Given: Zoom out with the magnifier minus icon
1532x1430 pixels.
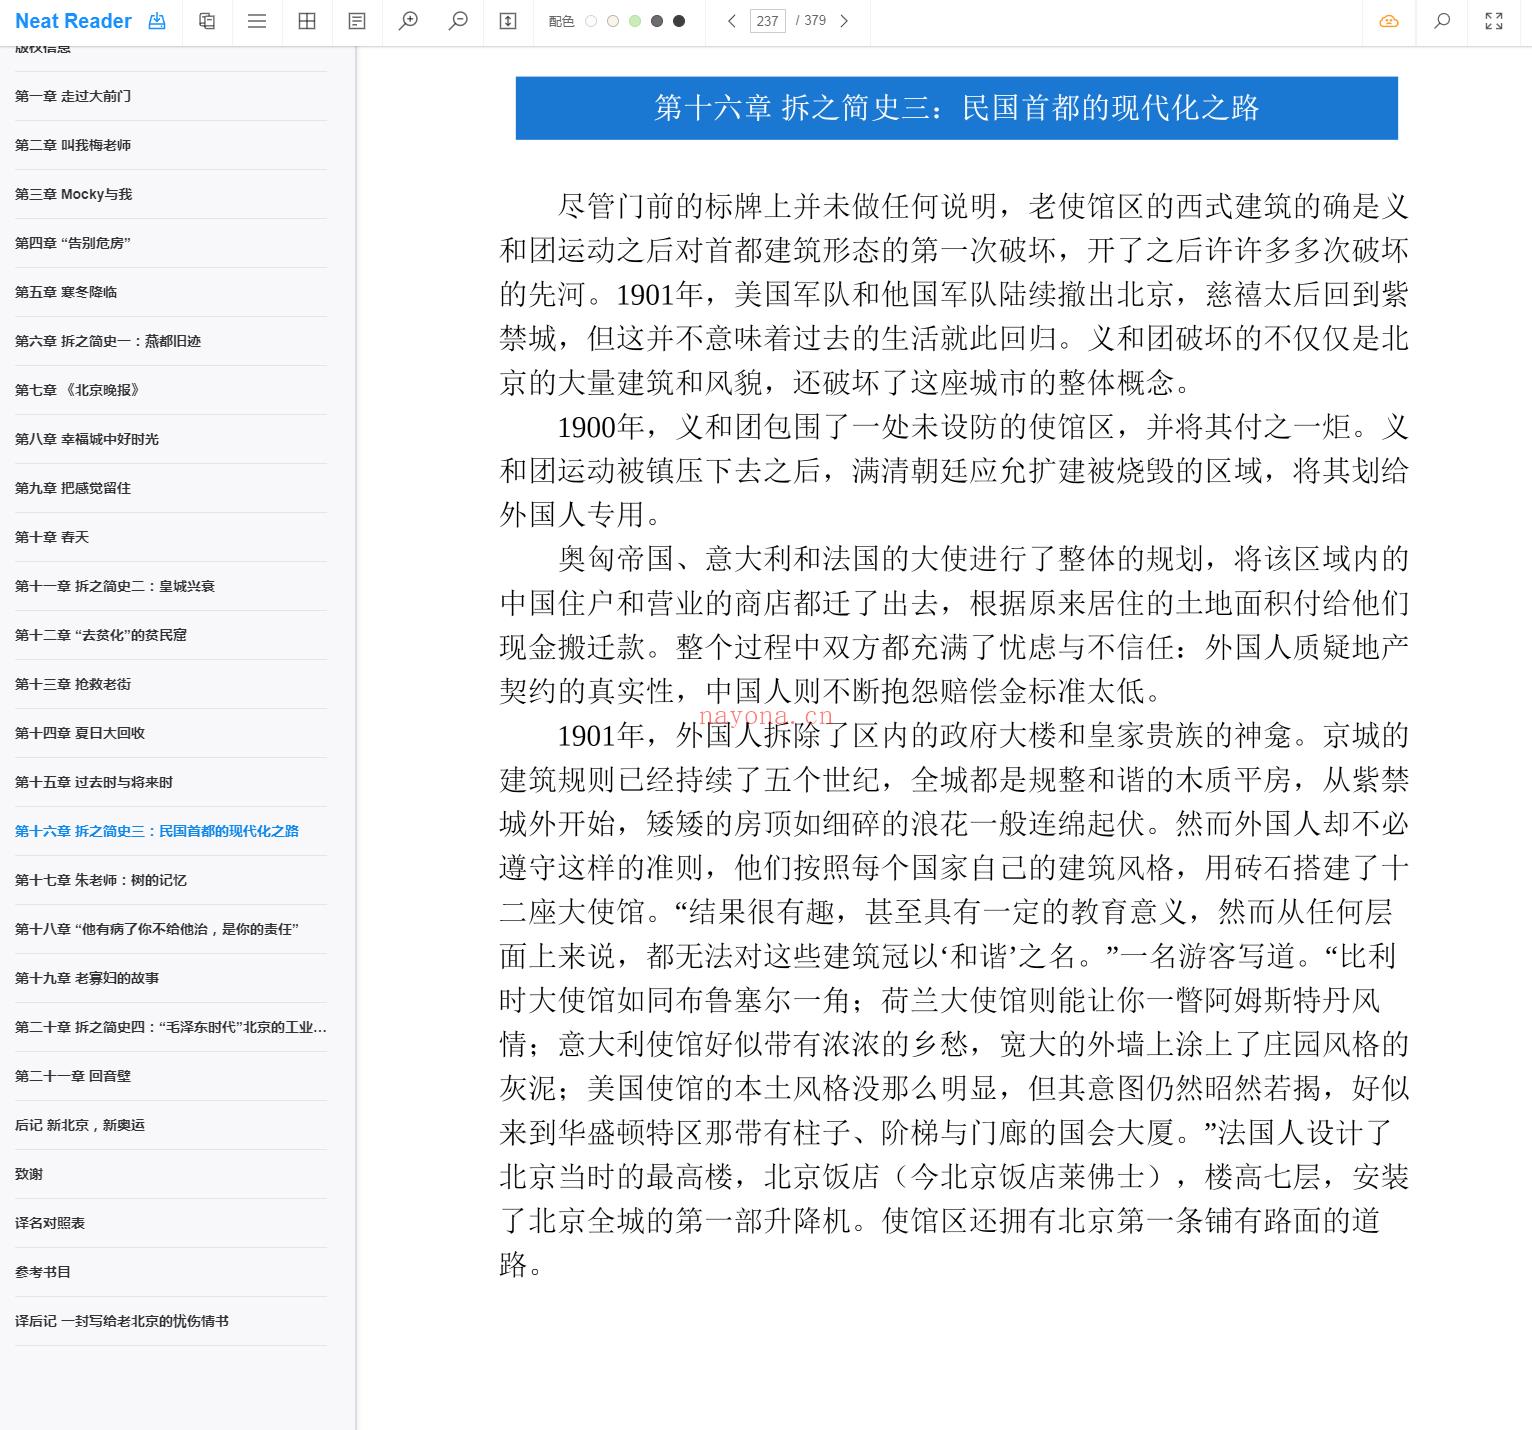Looking at the screenshot, I should (458, 21).
